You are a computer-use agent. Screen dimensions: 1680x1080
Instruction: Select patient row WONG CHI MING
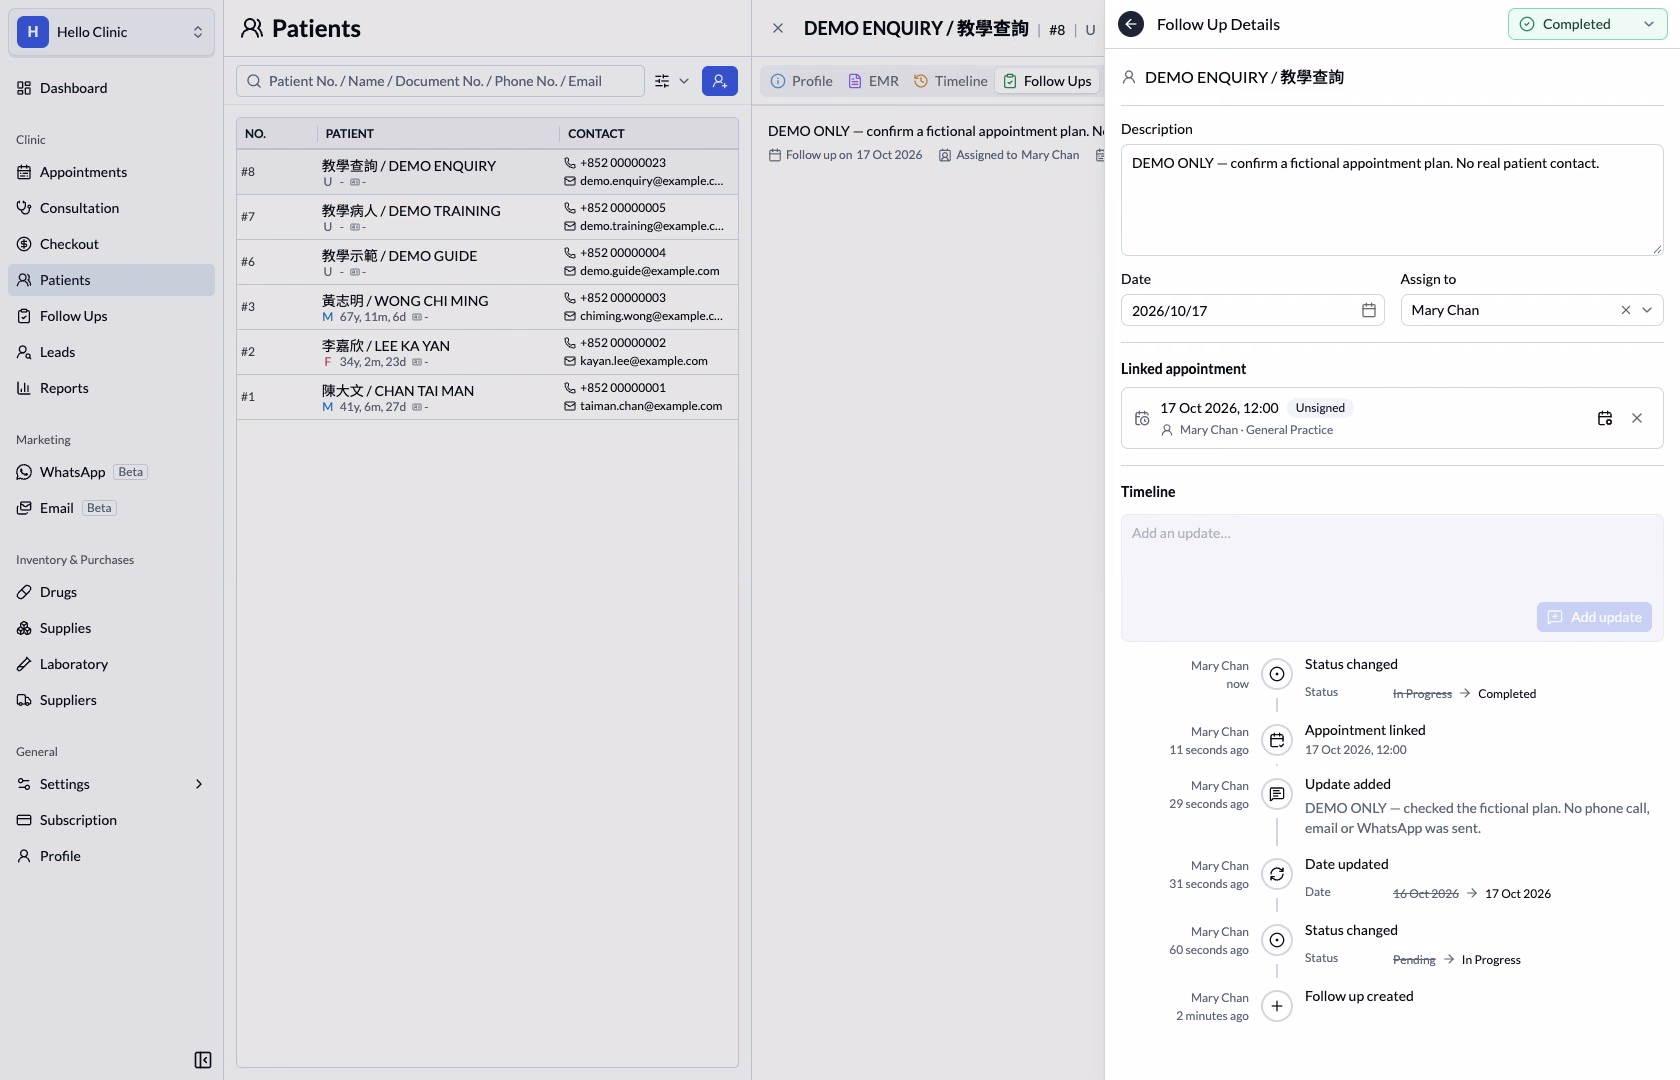487,307
